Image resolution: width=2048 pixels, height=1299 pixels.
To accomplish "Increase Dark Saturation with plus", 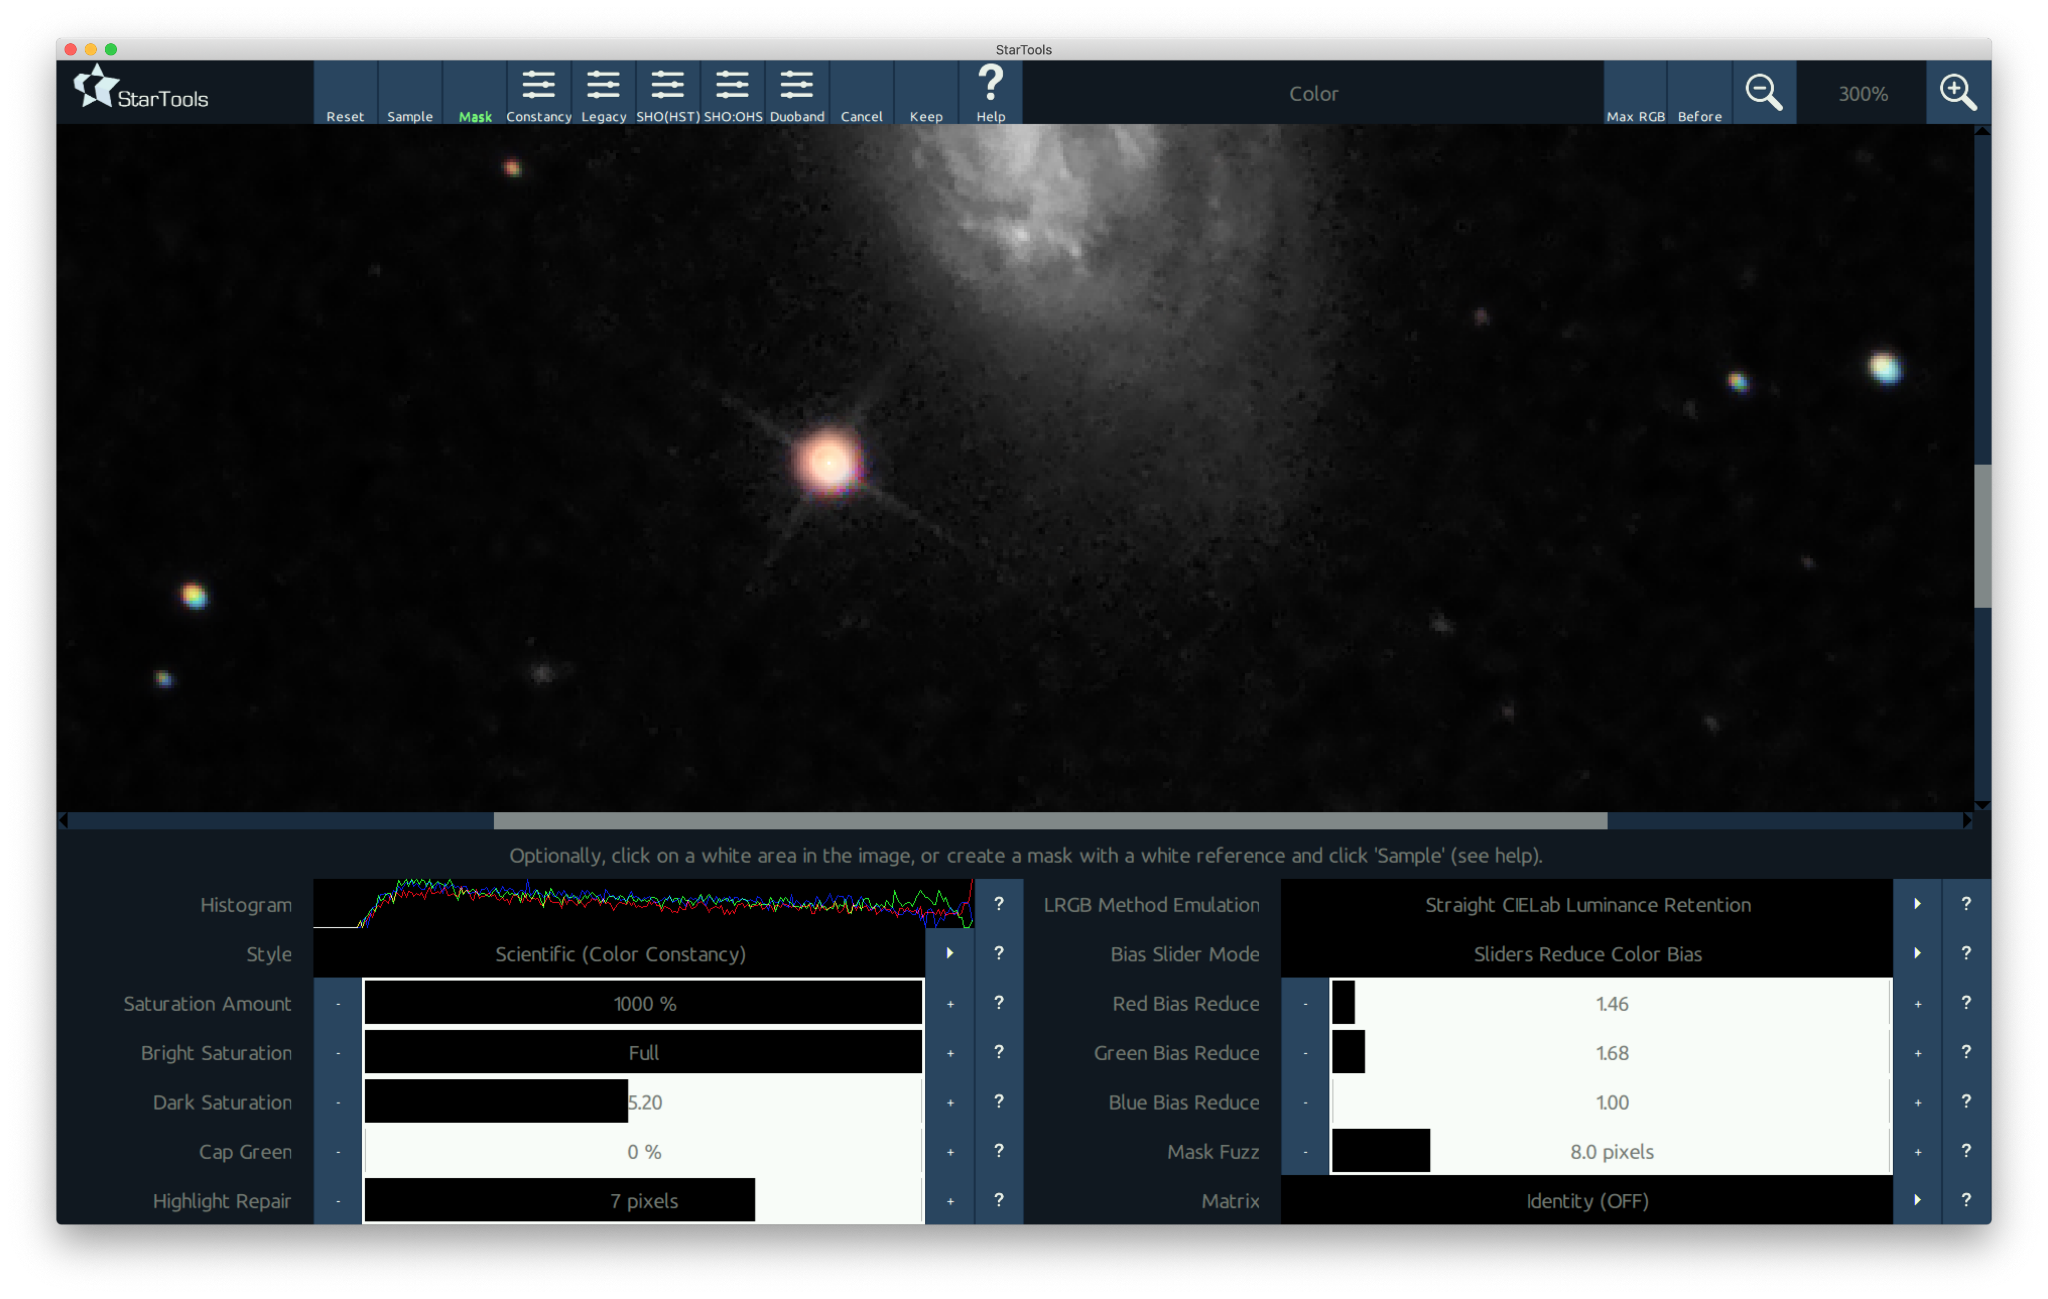I will coord(950,1102).
